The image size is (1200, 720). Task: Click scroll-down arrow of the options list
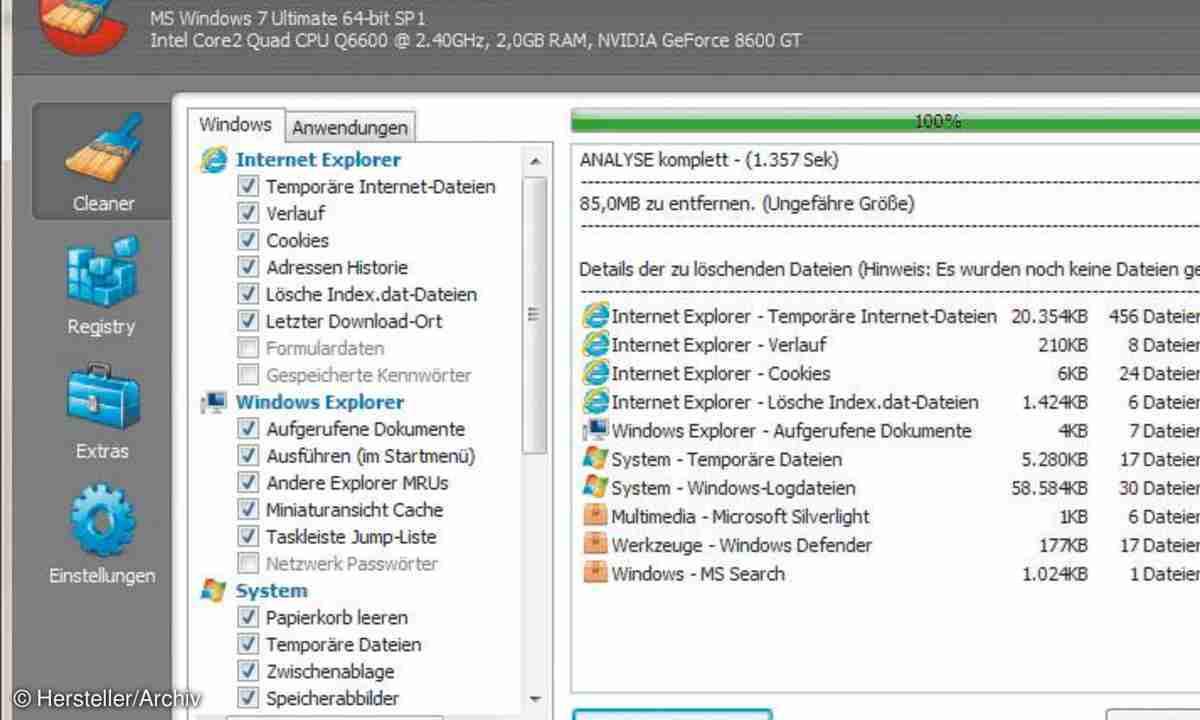click(x=535, y=699)
